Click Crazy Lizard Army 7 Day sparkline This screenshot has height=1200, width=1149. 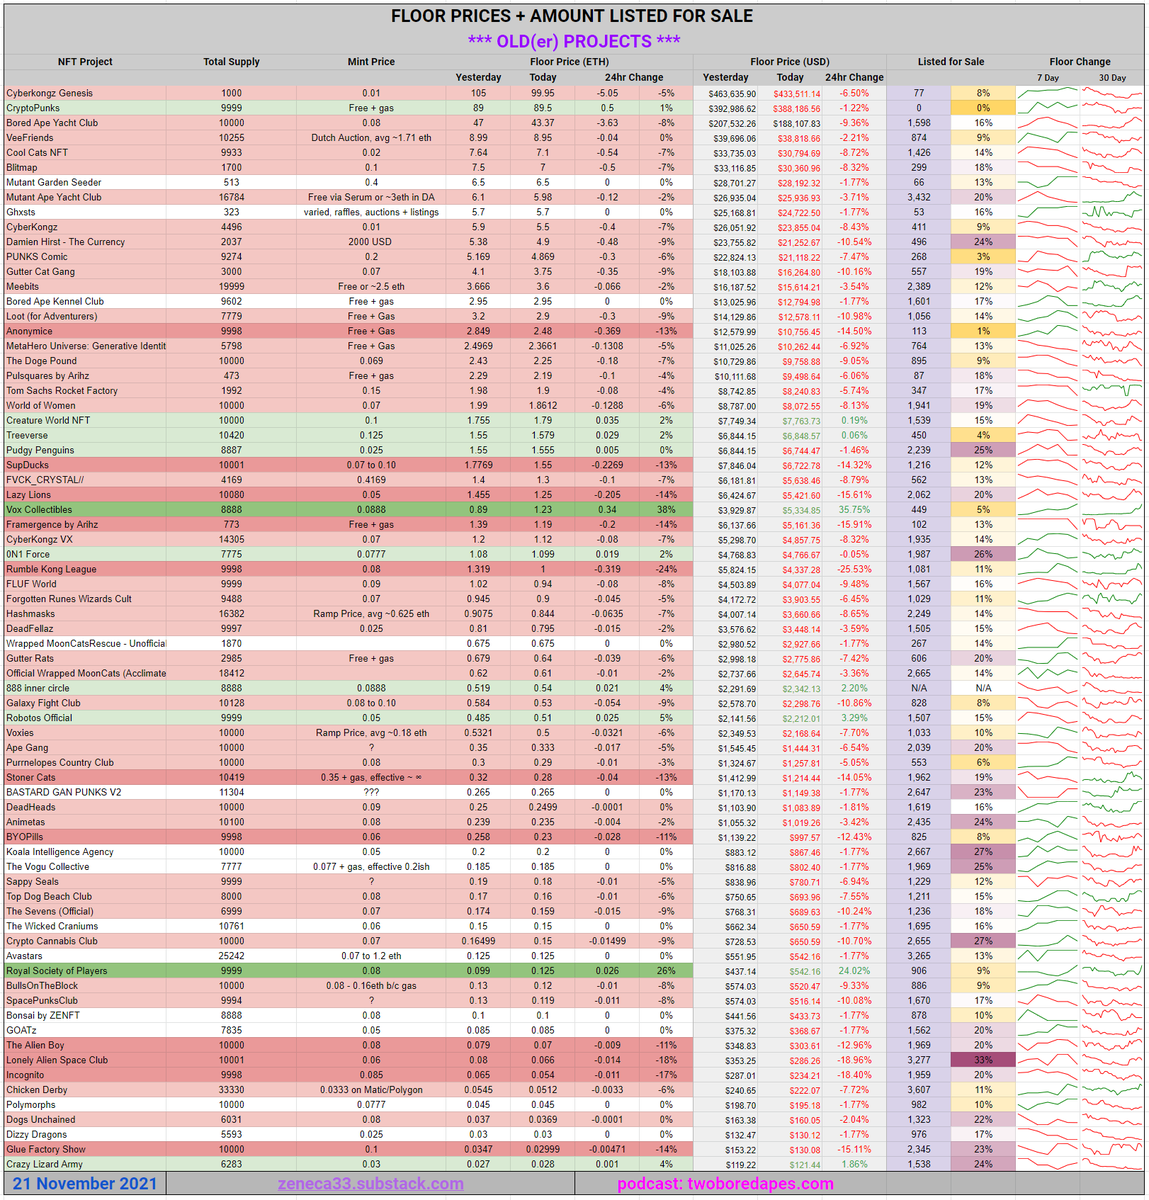[x=1048, y=1164]
